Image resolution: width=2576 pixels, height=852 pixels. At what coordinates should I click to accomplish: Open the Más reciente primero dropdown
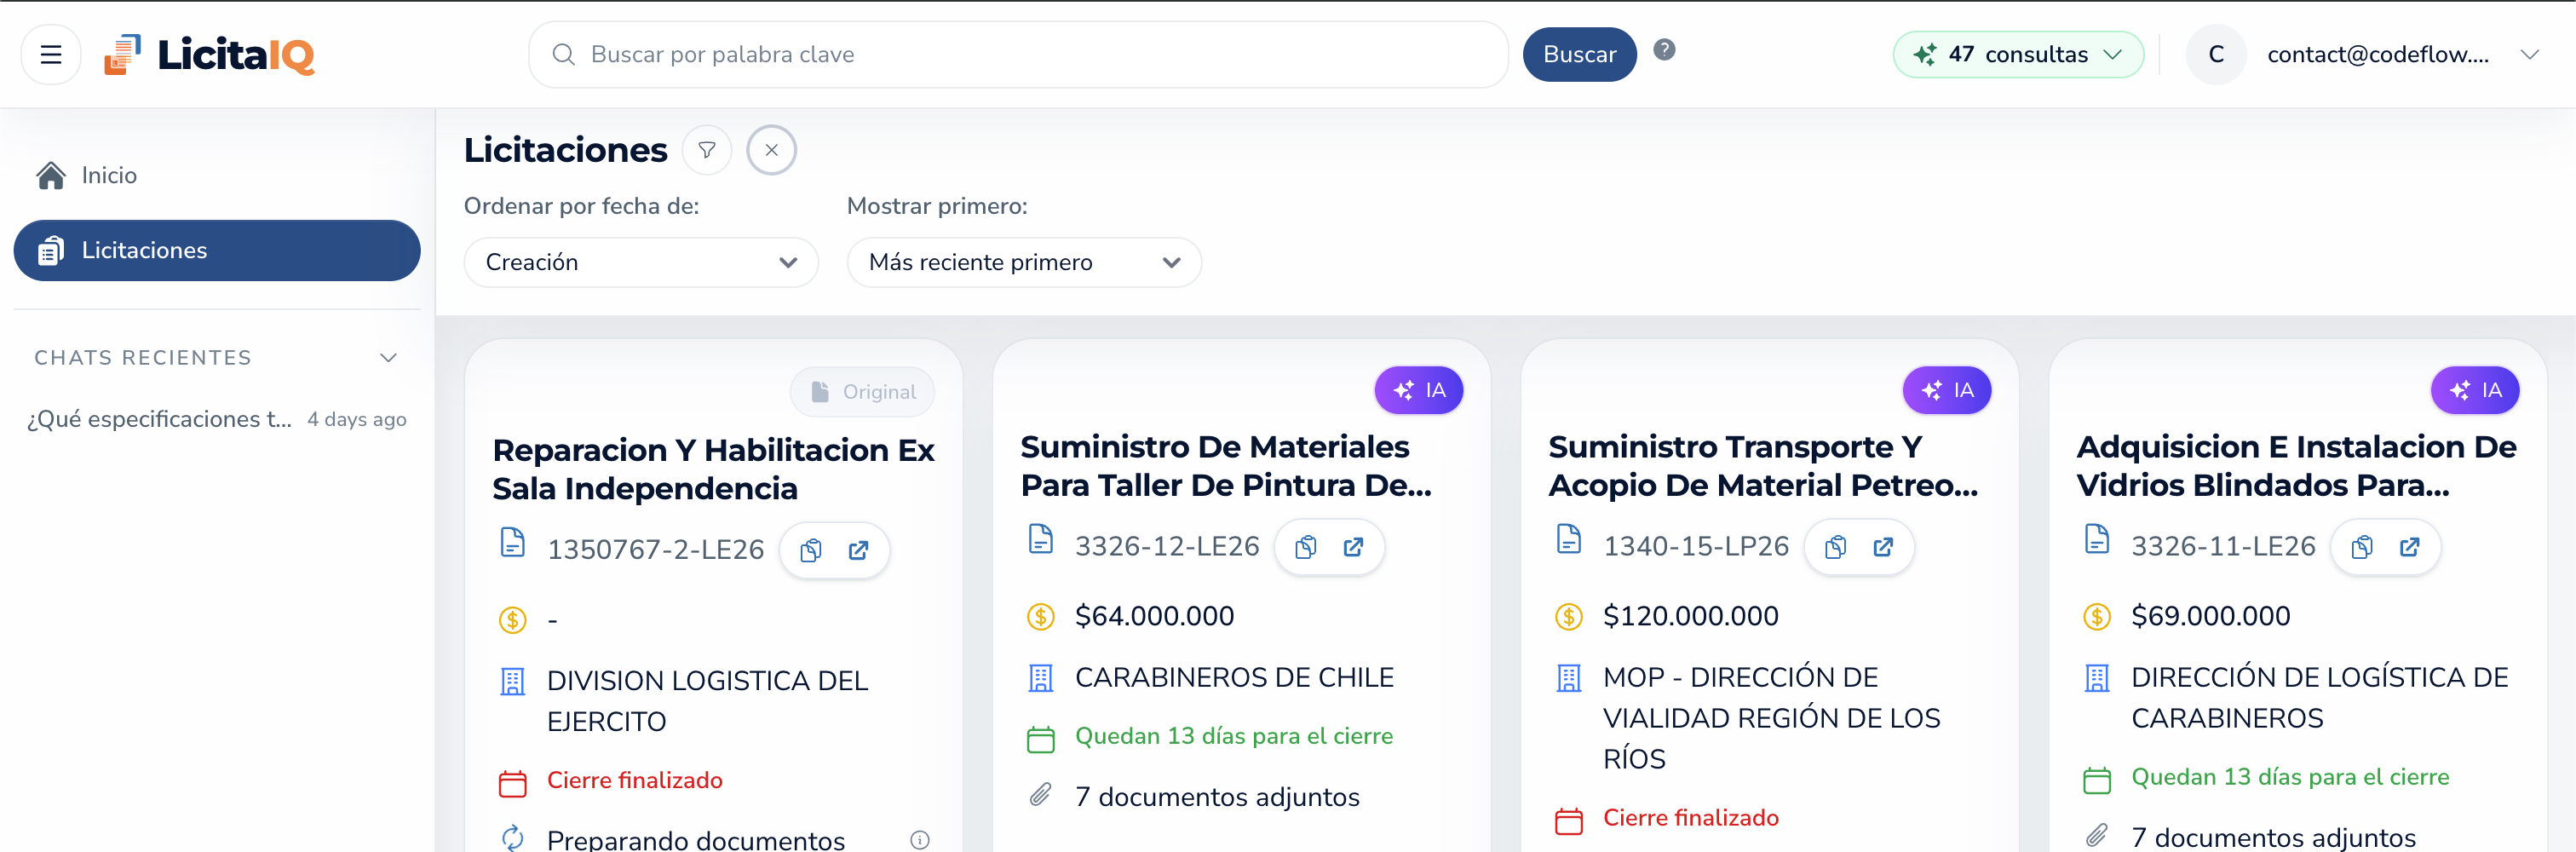click(x=1023, y=262)
